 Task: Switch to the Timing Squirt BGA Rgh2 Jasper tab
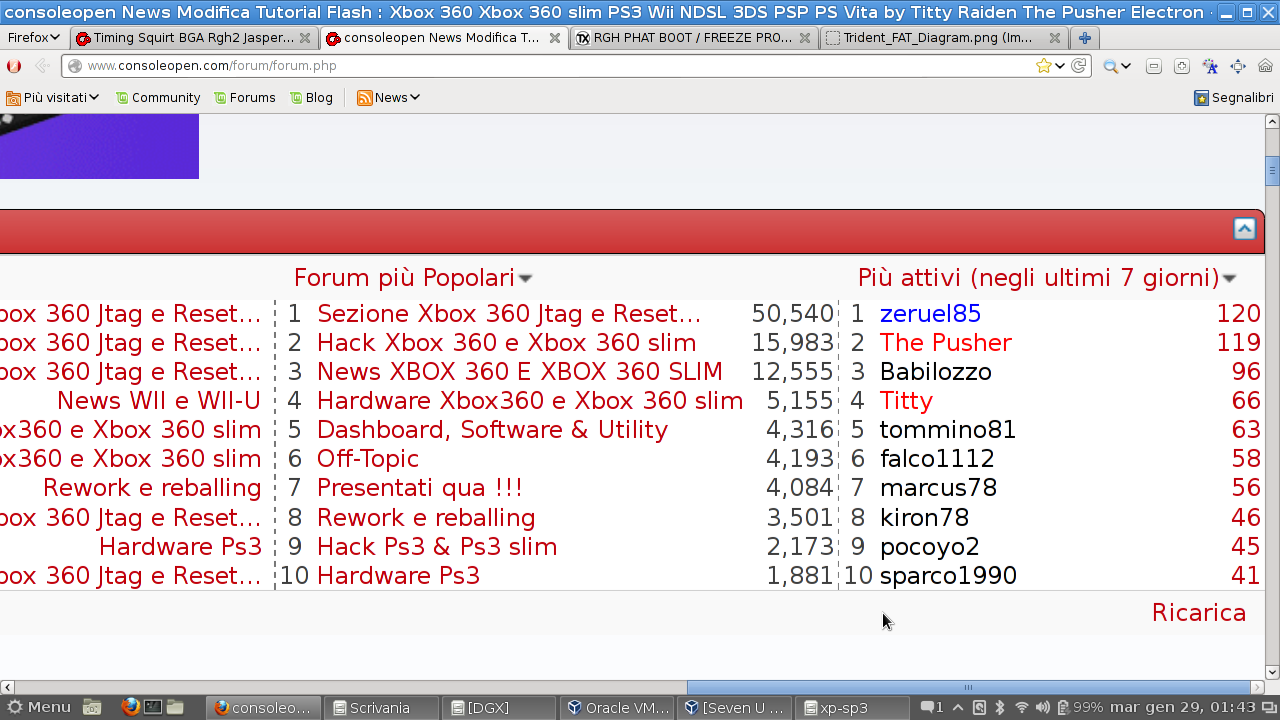(195, 38)
